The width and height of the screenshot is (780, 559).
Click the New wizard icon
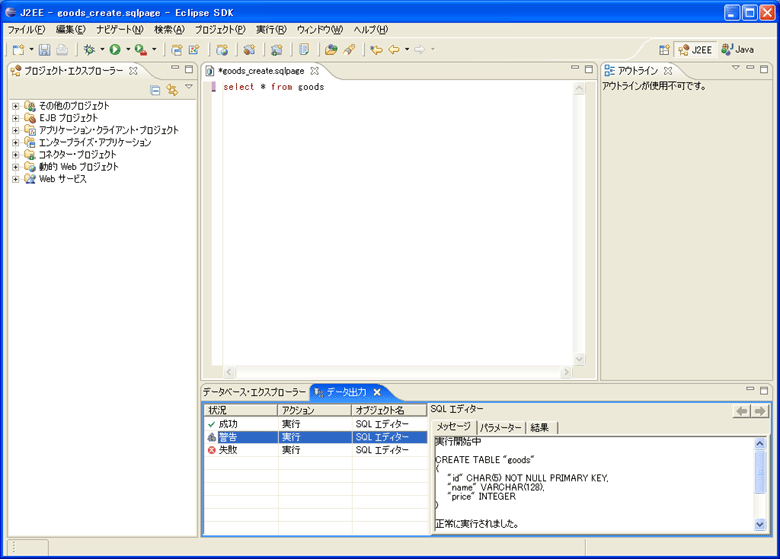pos(18,49)
